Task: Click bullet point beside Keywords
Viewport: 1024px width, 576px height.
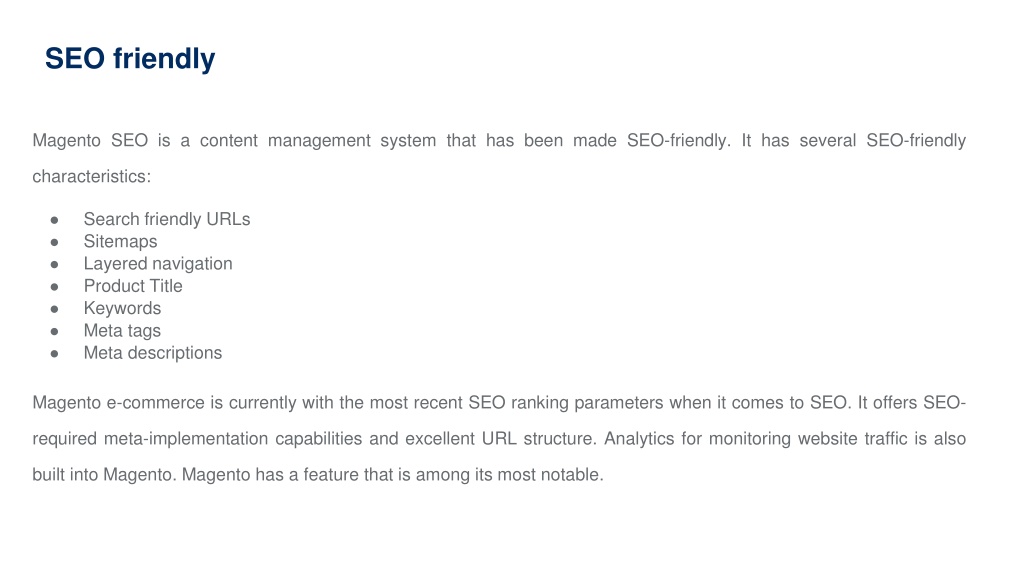Action: pos(54,309)
